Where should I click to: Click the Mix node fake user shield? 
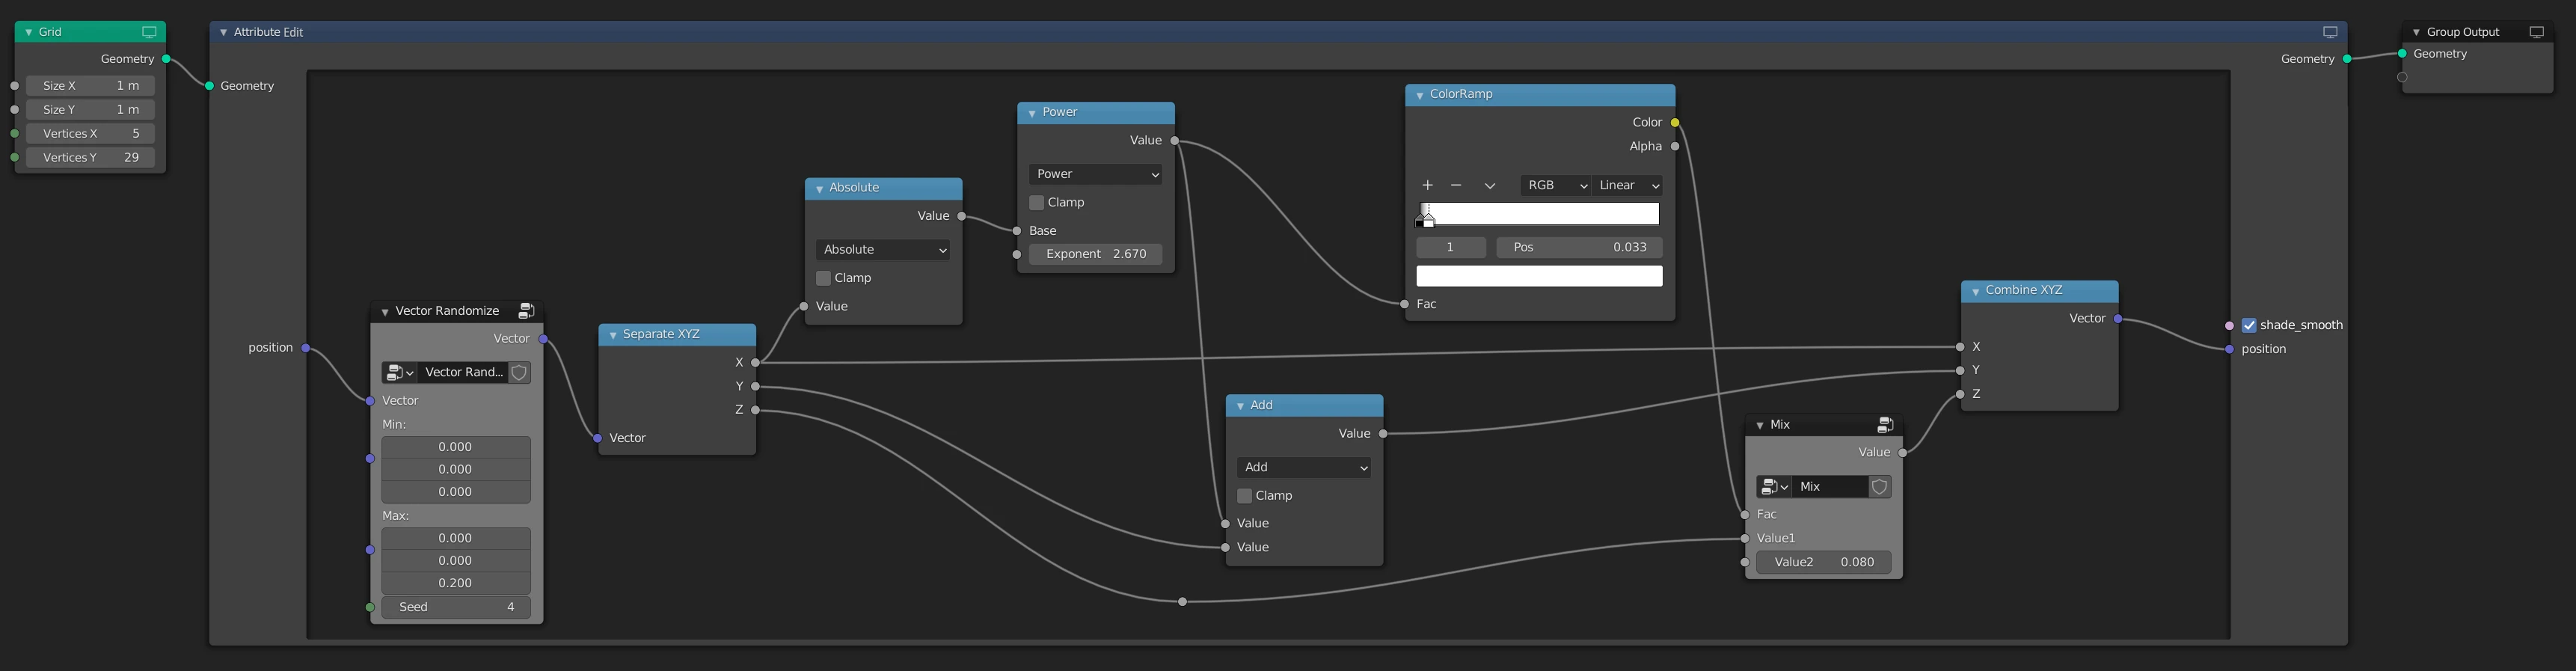(x=1880, y=487)
